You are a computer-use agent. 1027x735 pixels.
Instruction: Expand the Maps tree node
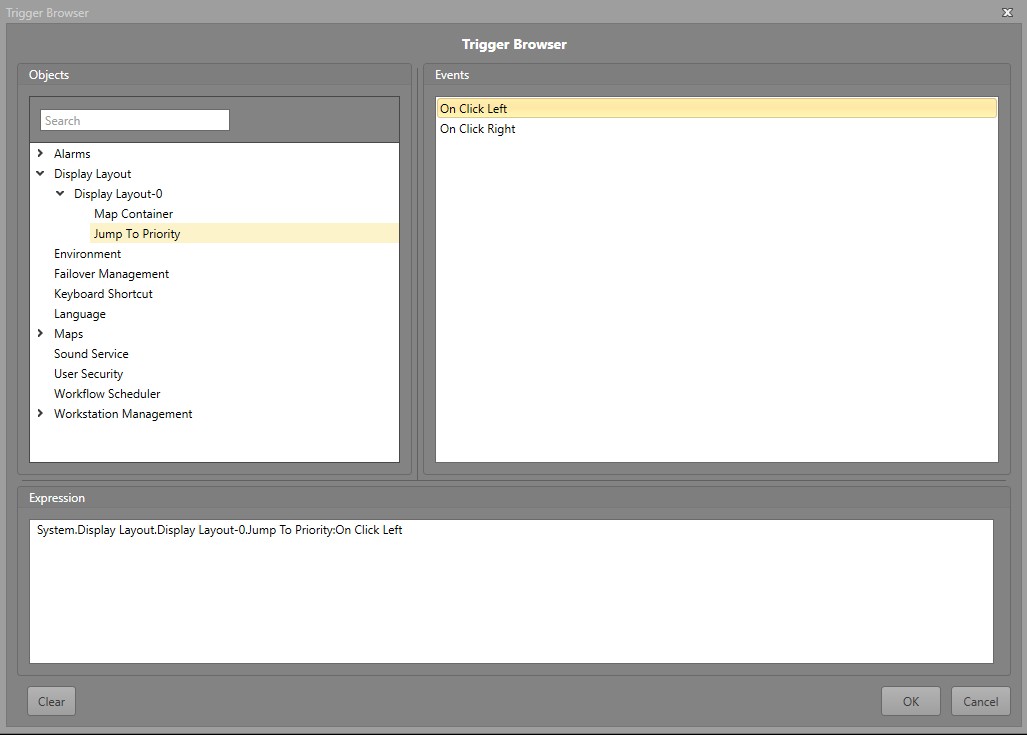tap(40, 334)
